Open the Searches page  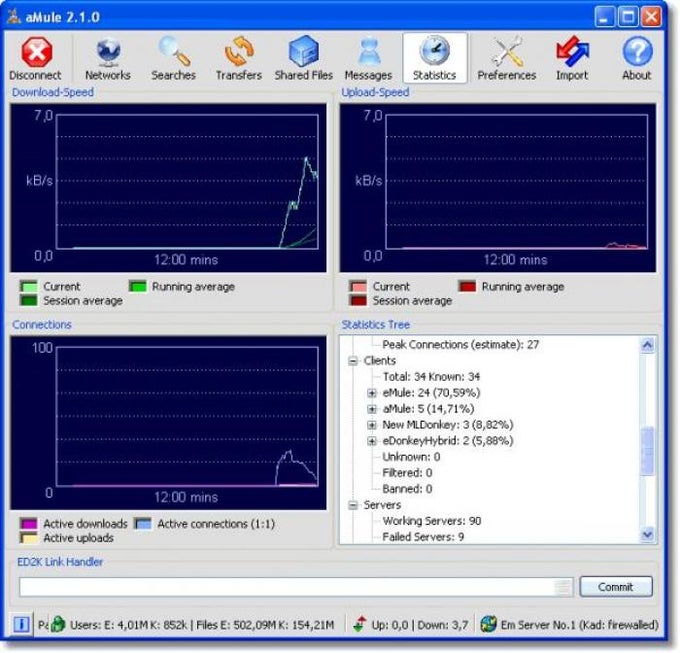173,58
